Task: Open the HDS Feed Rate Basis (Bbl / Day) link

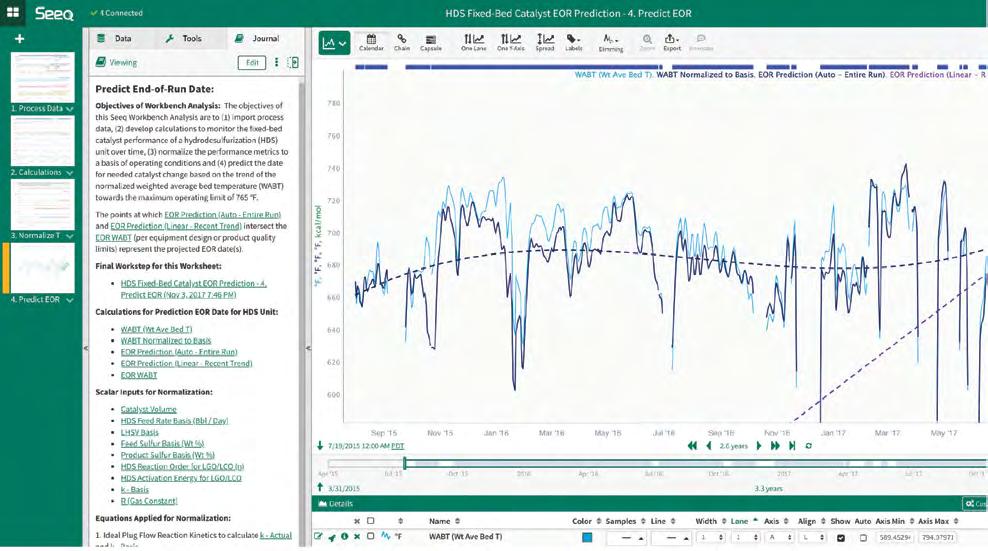Action: tap(174, 420)
